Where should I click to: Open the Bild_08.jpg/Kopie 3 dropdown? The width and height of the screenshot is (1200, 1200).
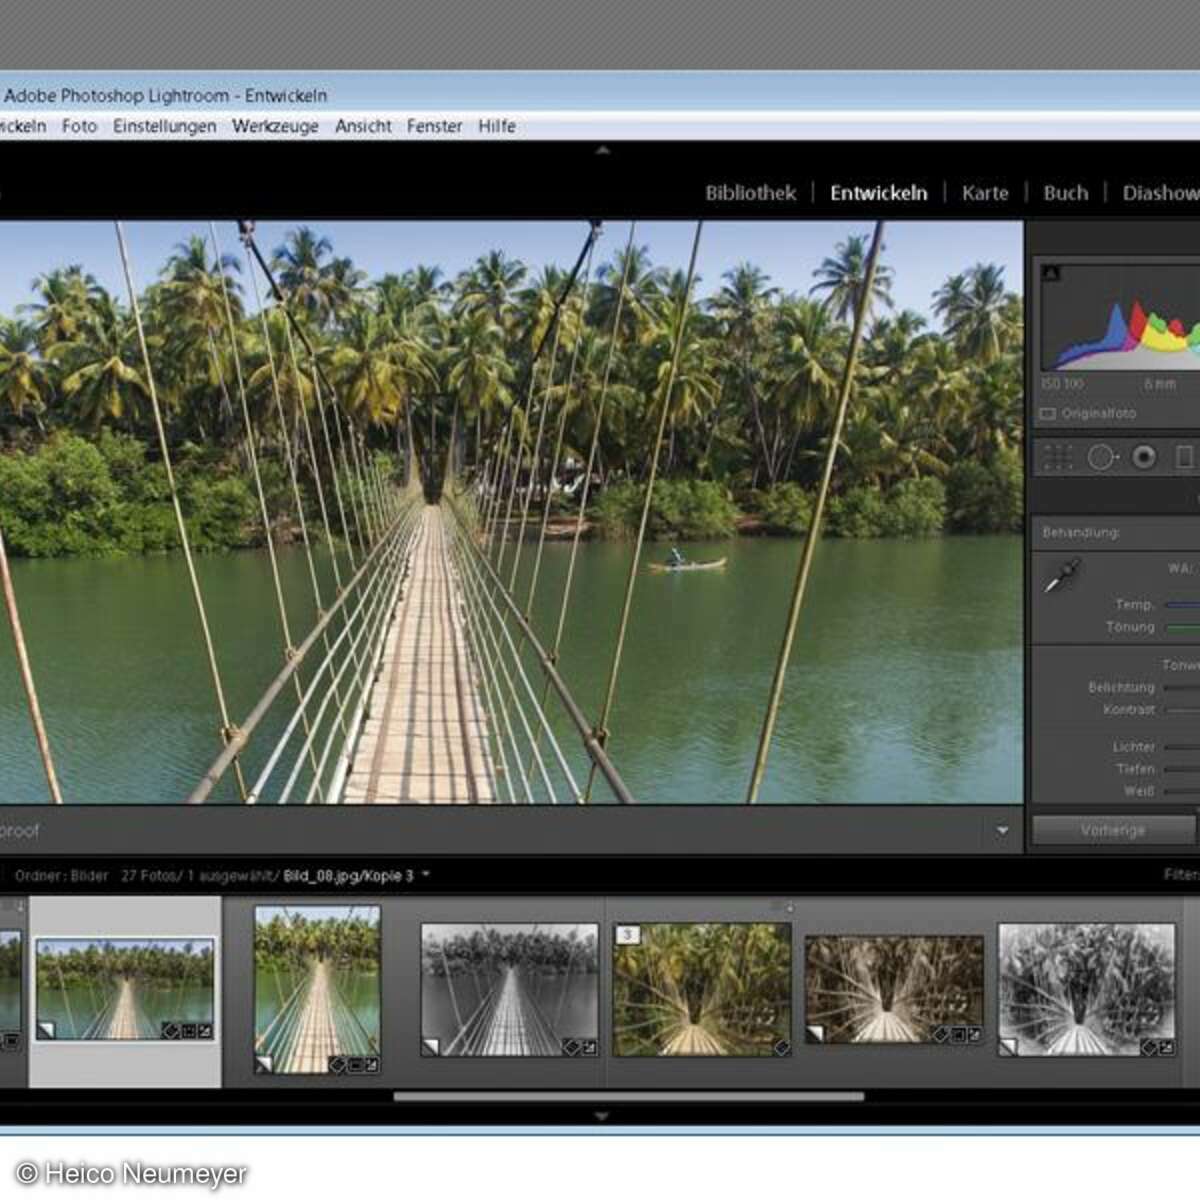[424, 874]
